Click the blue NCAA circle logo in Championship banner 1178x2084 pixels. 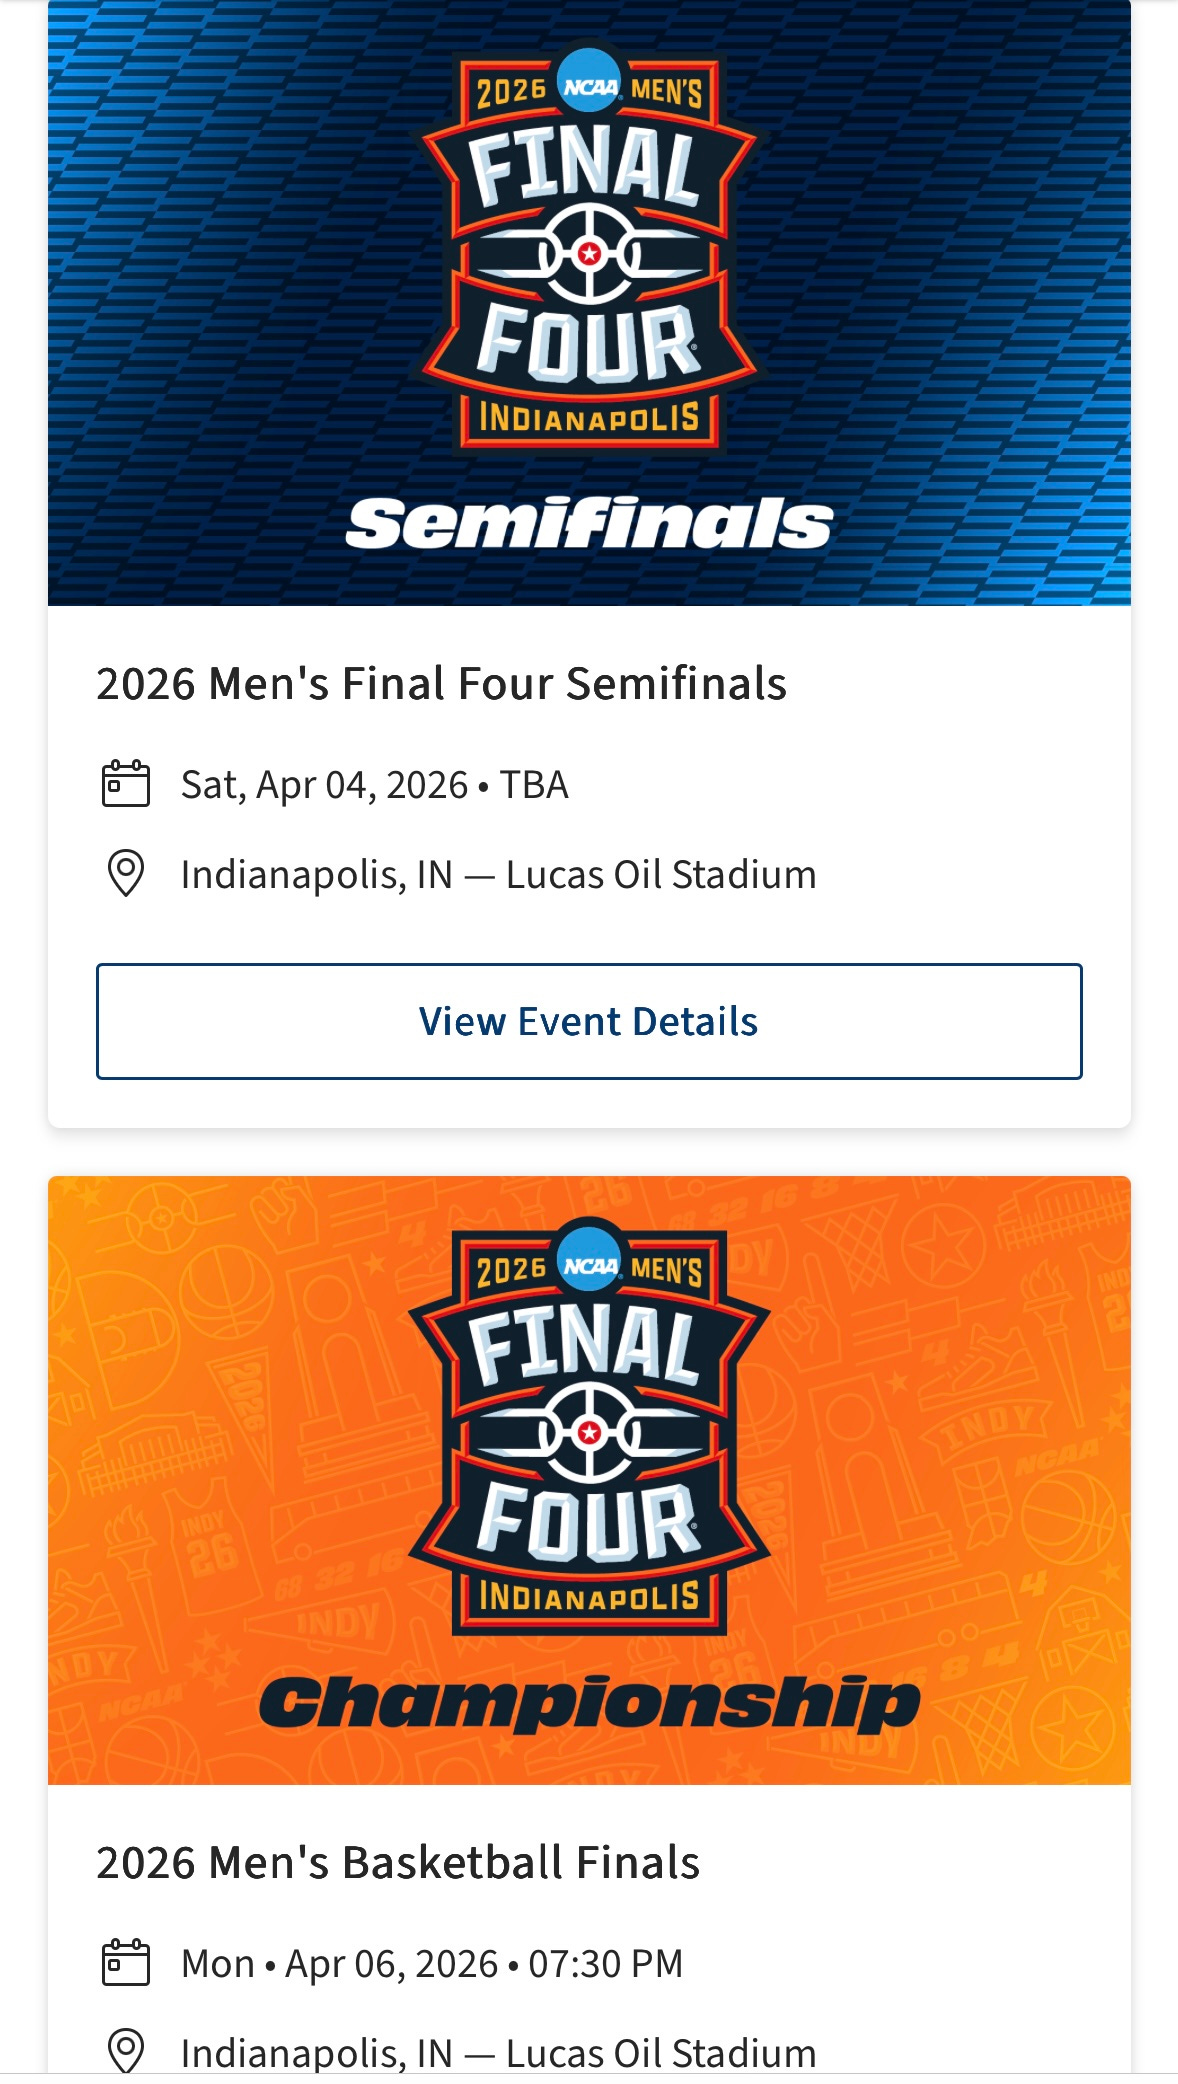[x=589, y=1264]
